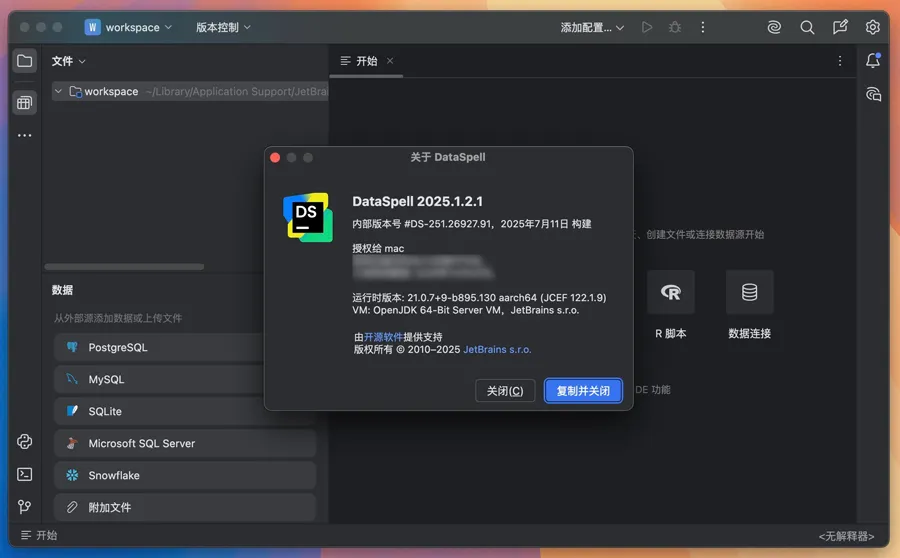
Task: Open the AI Assistant chat icon
Action: pos(873,94)
